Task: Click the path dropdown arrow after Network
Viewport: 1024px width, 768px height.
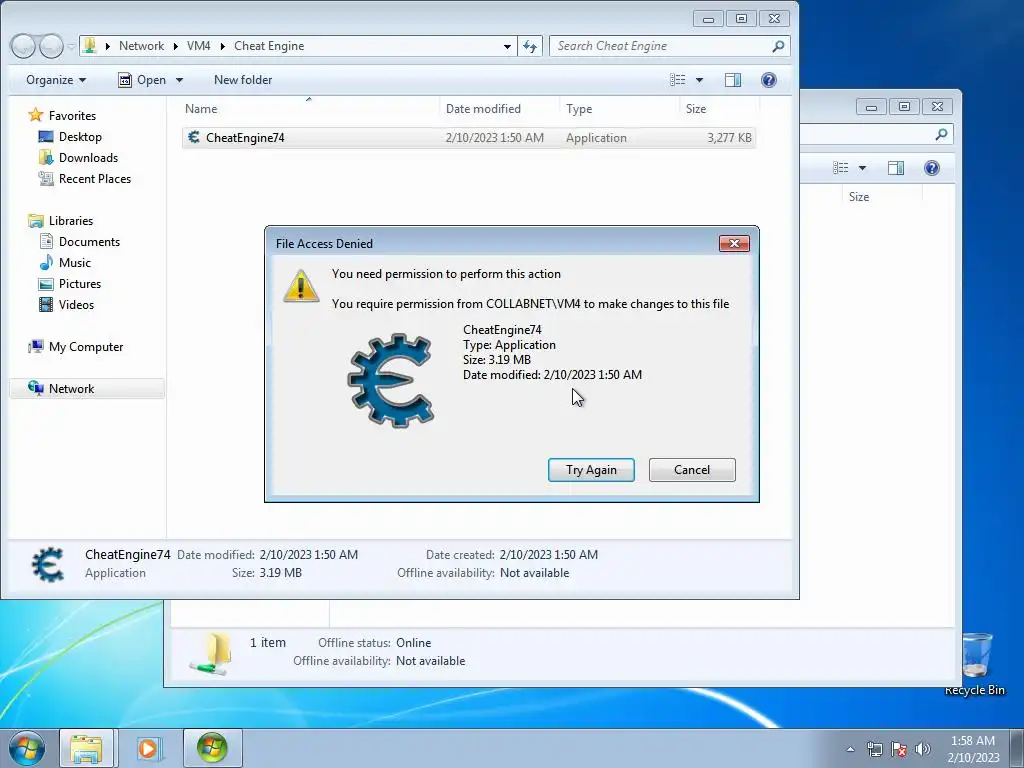Action: click(176, 46)
